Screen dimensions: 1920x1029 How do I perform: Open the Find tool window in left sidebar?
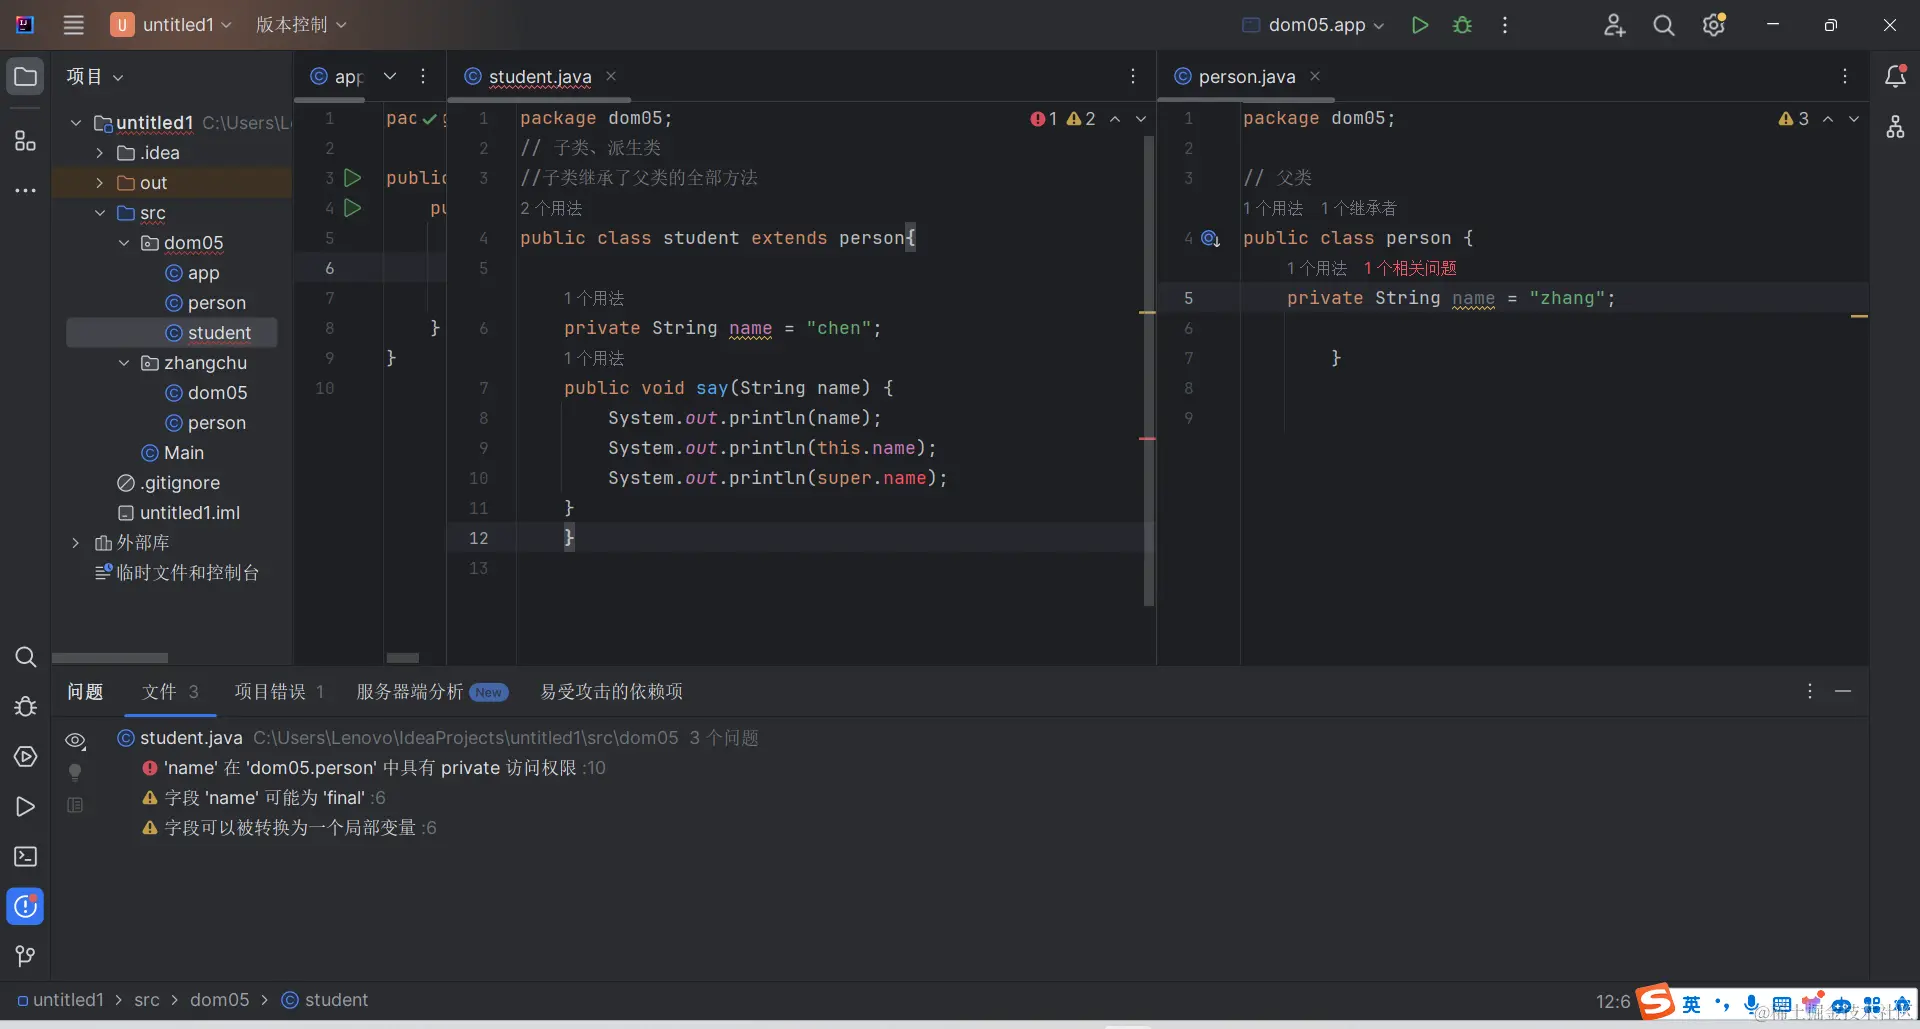tap(25, 657)
